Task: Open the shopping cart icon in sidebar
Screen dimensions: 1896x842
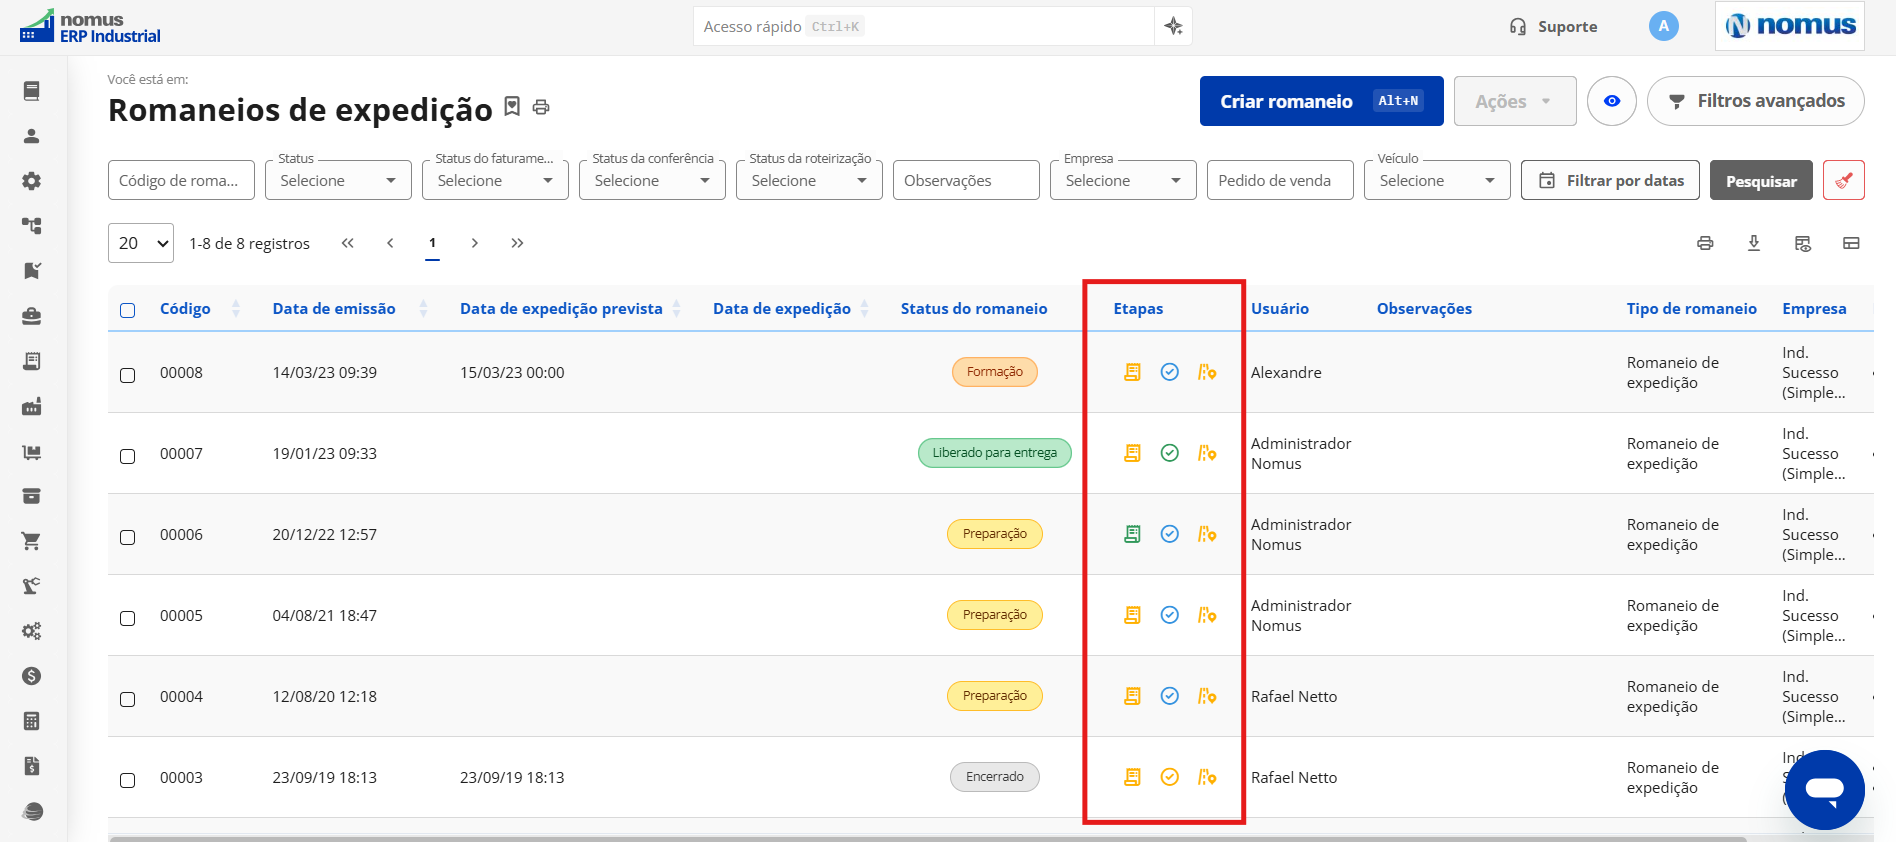Action: point(32,541)
